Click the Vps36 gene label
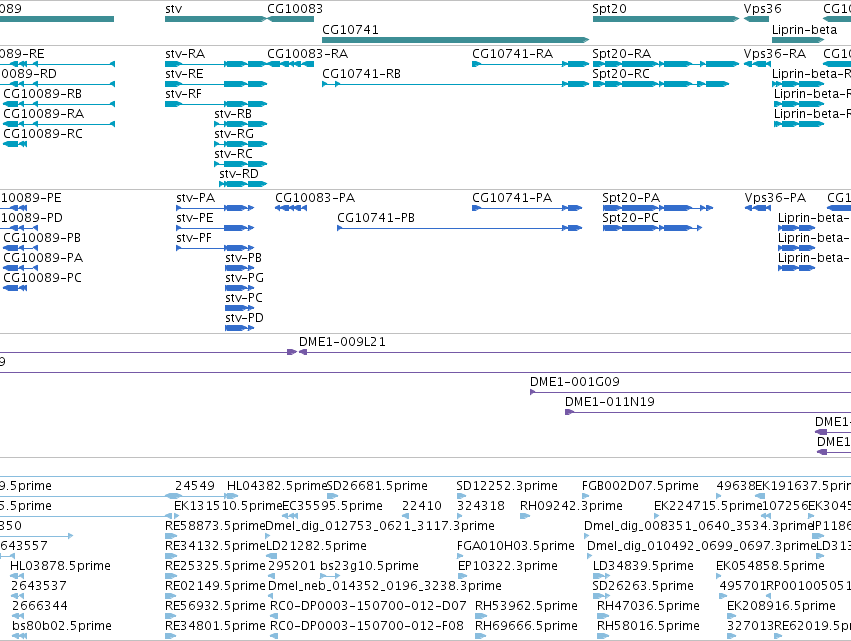Image resolution: width=851 pixels, height=641 pixels. [x=763, y=9]
